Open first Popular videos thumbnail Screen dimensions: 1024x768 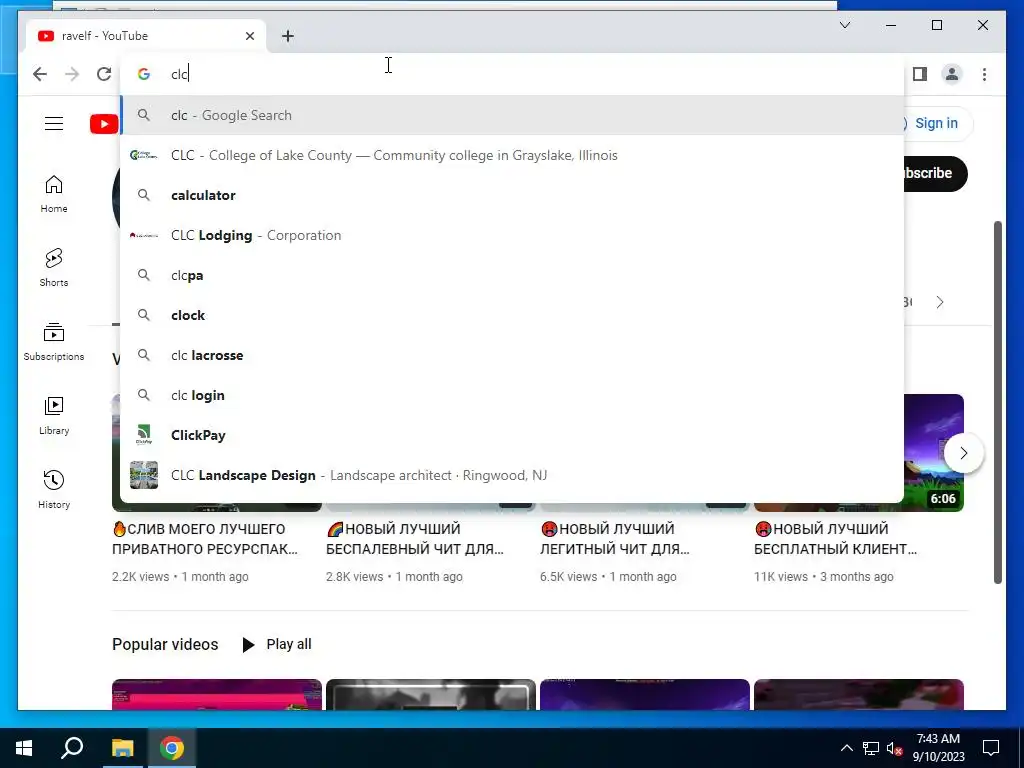click(217, 694)
